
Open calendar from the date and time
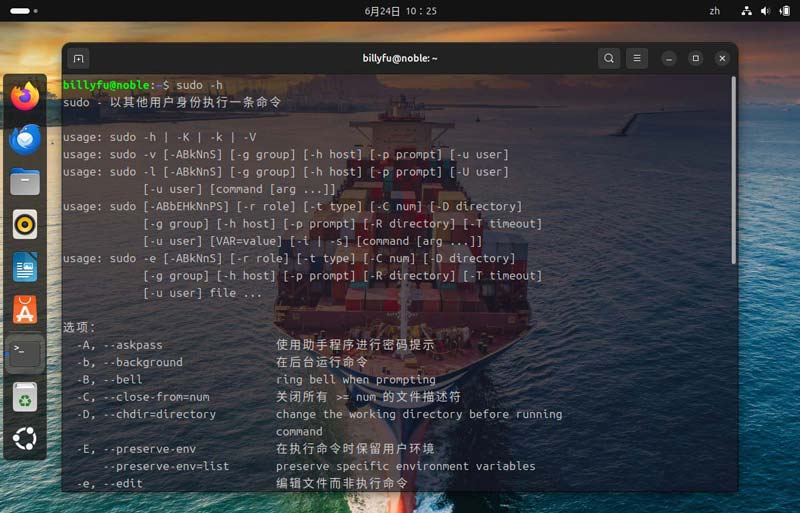pyautogui.click(x=400, y=11)
